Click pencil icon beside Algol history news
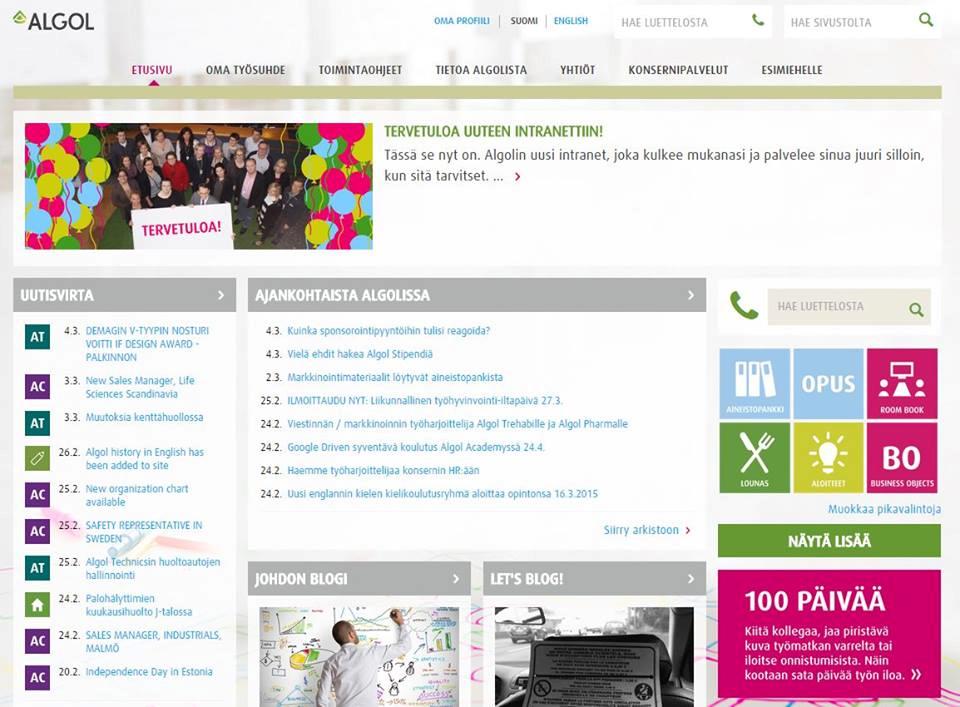 pyautogui.click(x=37, y=458)
